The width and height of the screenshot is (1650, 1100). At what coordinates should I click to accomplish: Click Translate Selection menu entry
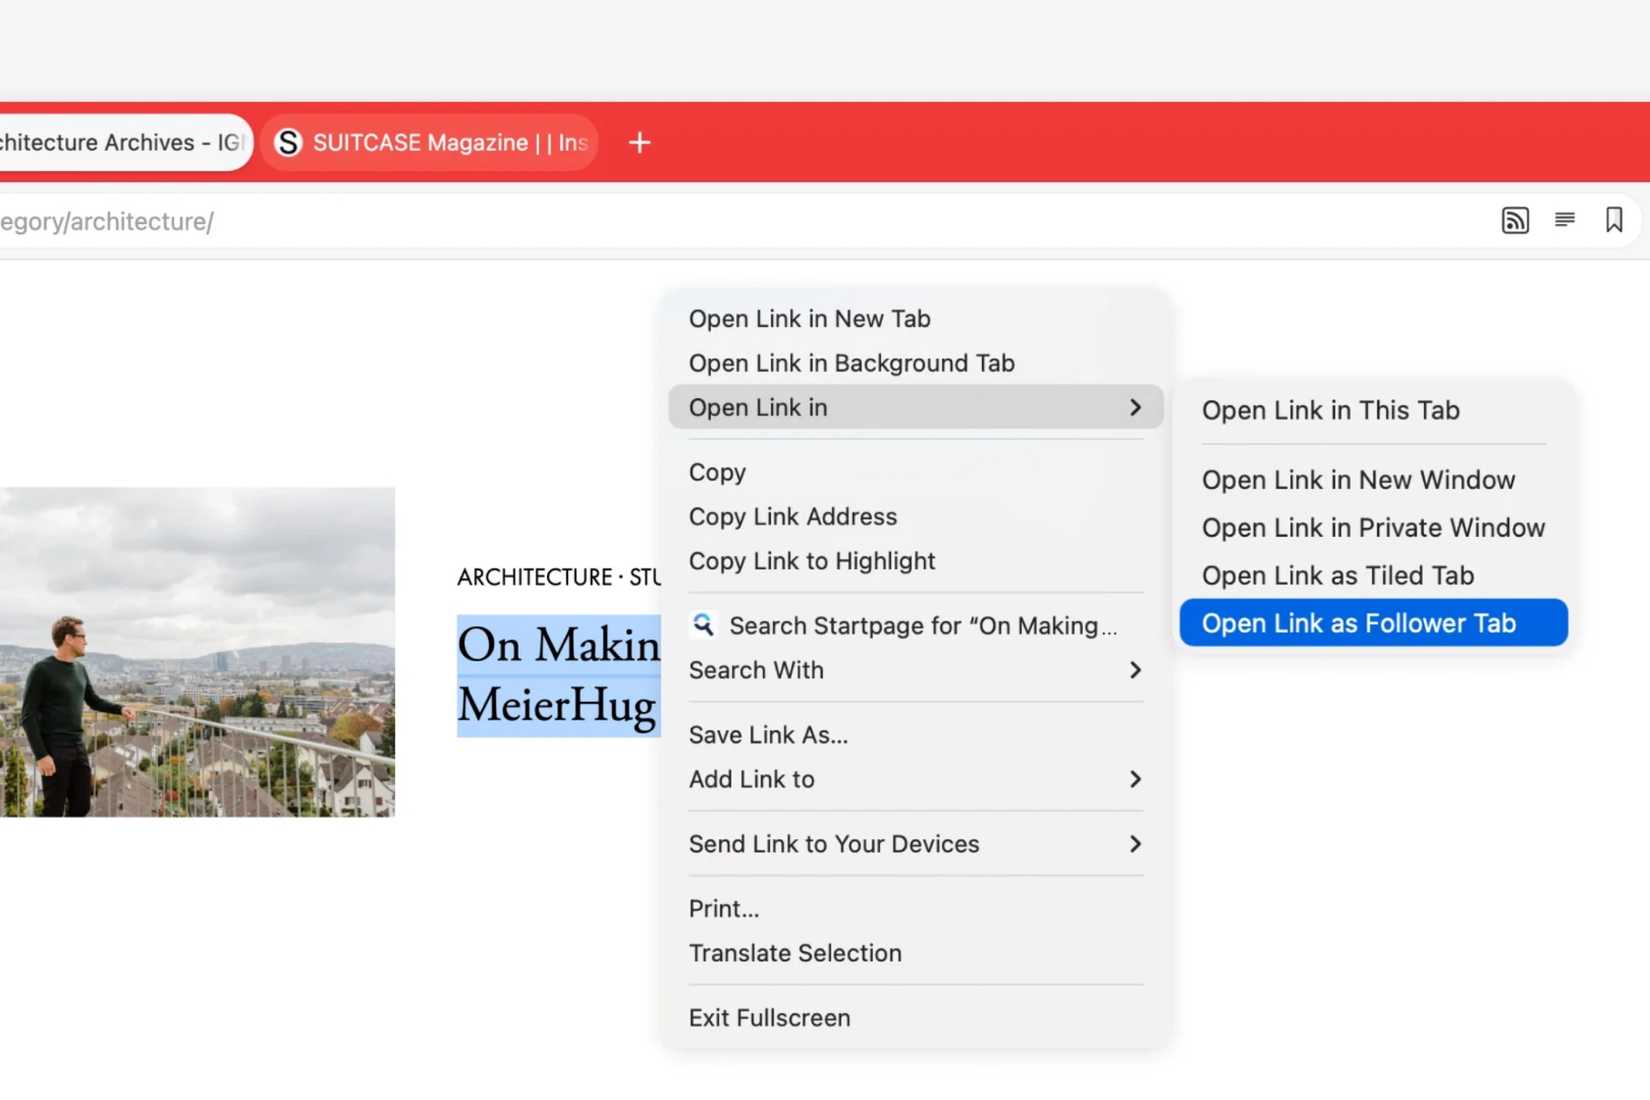794,953
